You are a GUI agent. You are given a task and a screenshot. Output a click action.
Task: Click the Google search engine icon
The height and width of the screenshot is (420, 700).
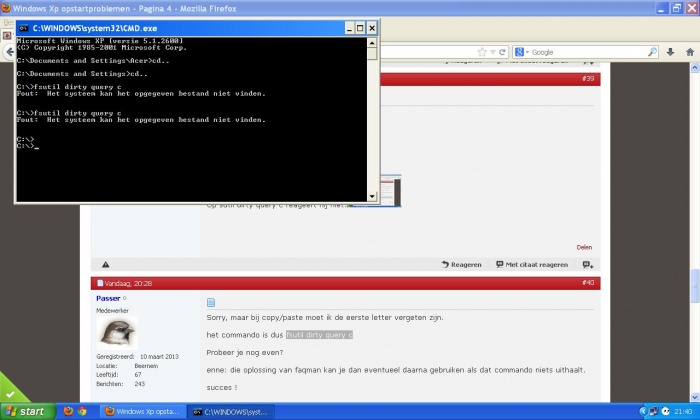coord(519,52)
